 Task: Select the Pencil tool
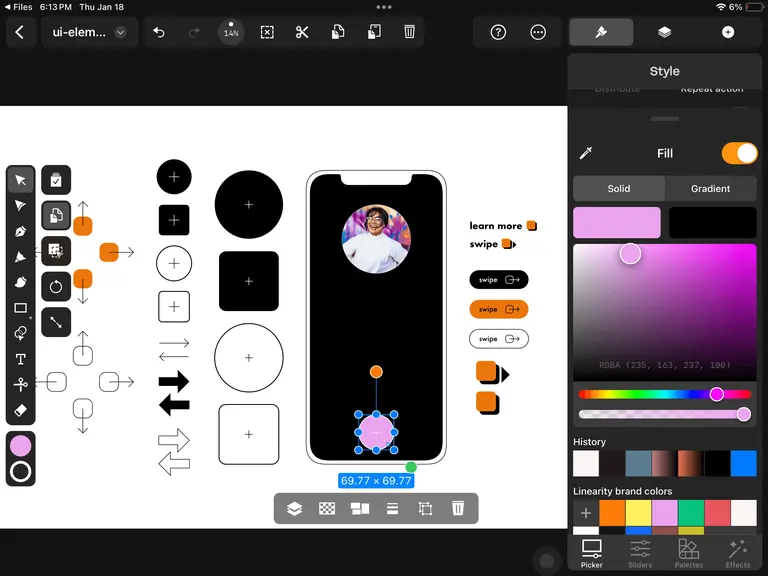click(21, 257)
